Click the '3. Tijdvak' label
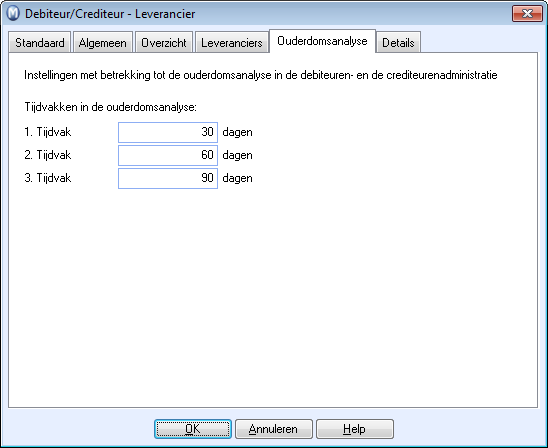This screenshot has height=448, width=548. point(48,178)
